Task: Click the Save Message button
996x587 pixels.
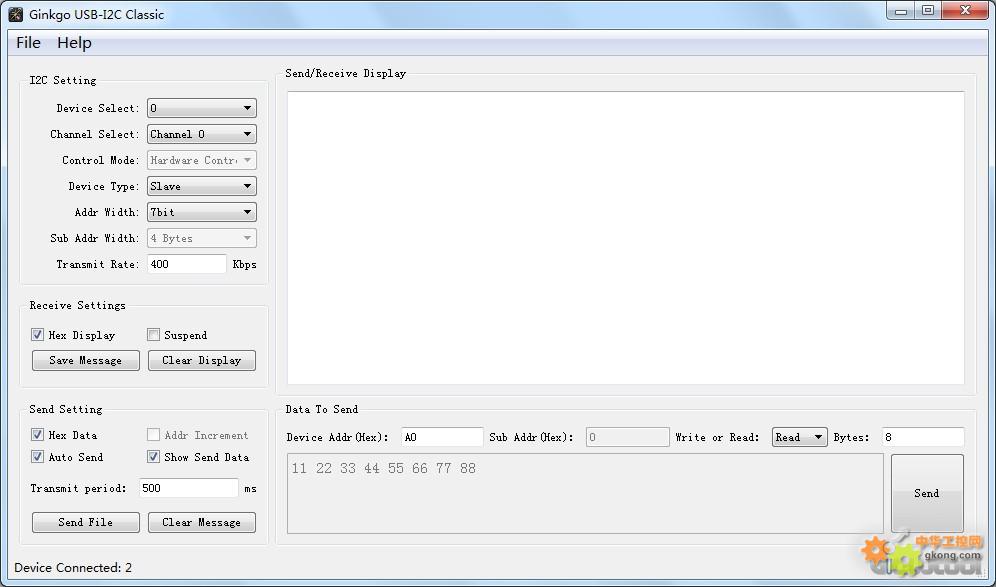Action: pos(86,360)
